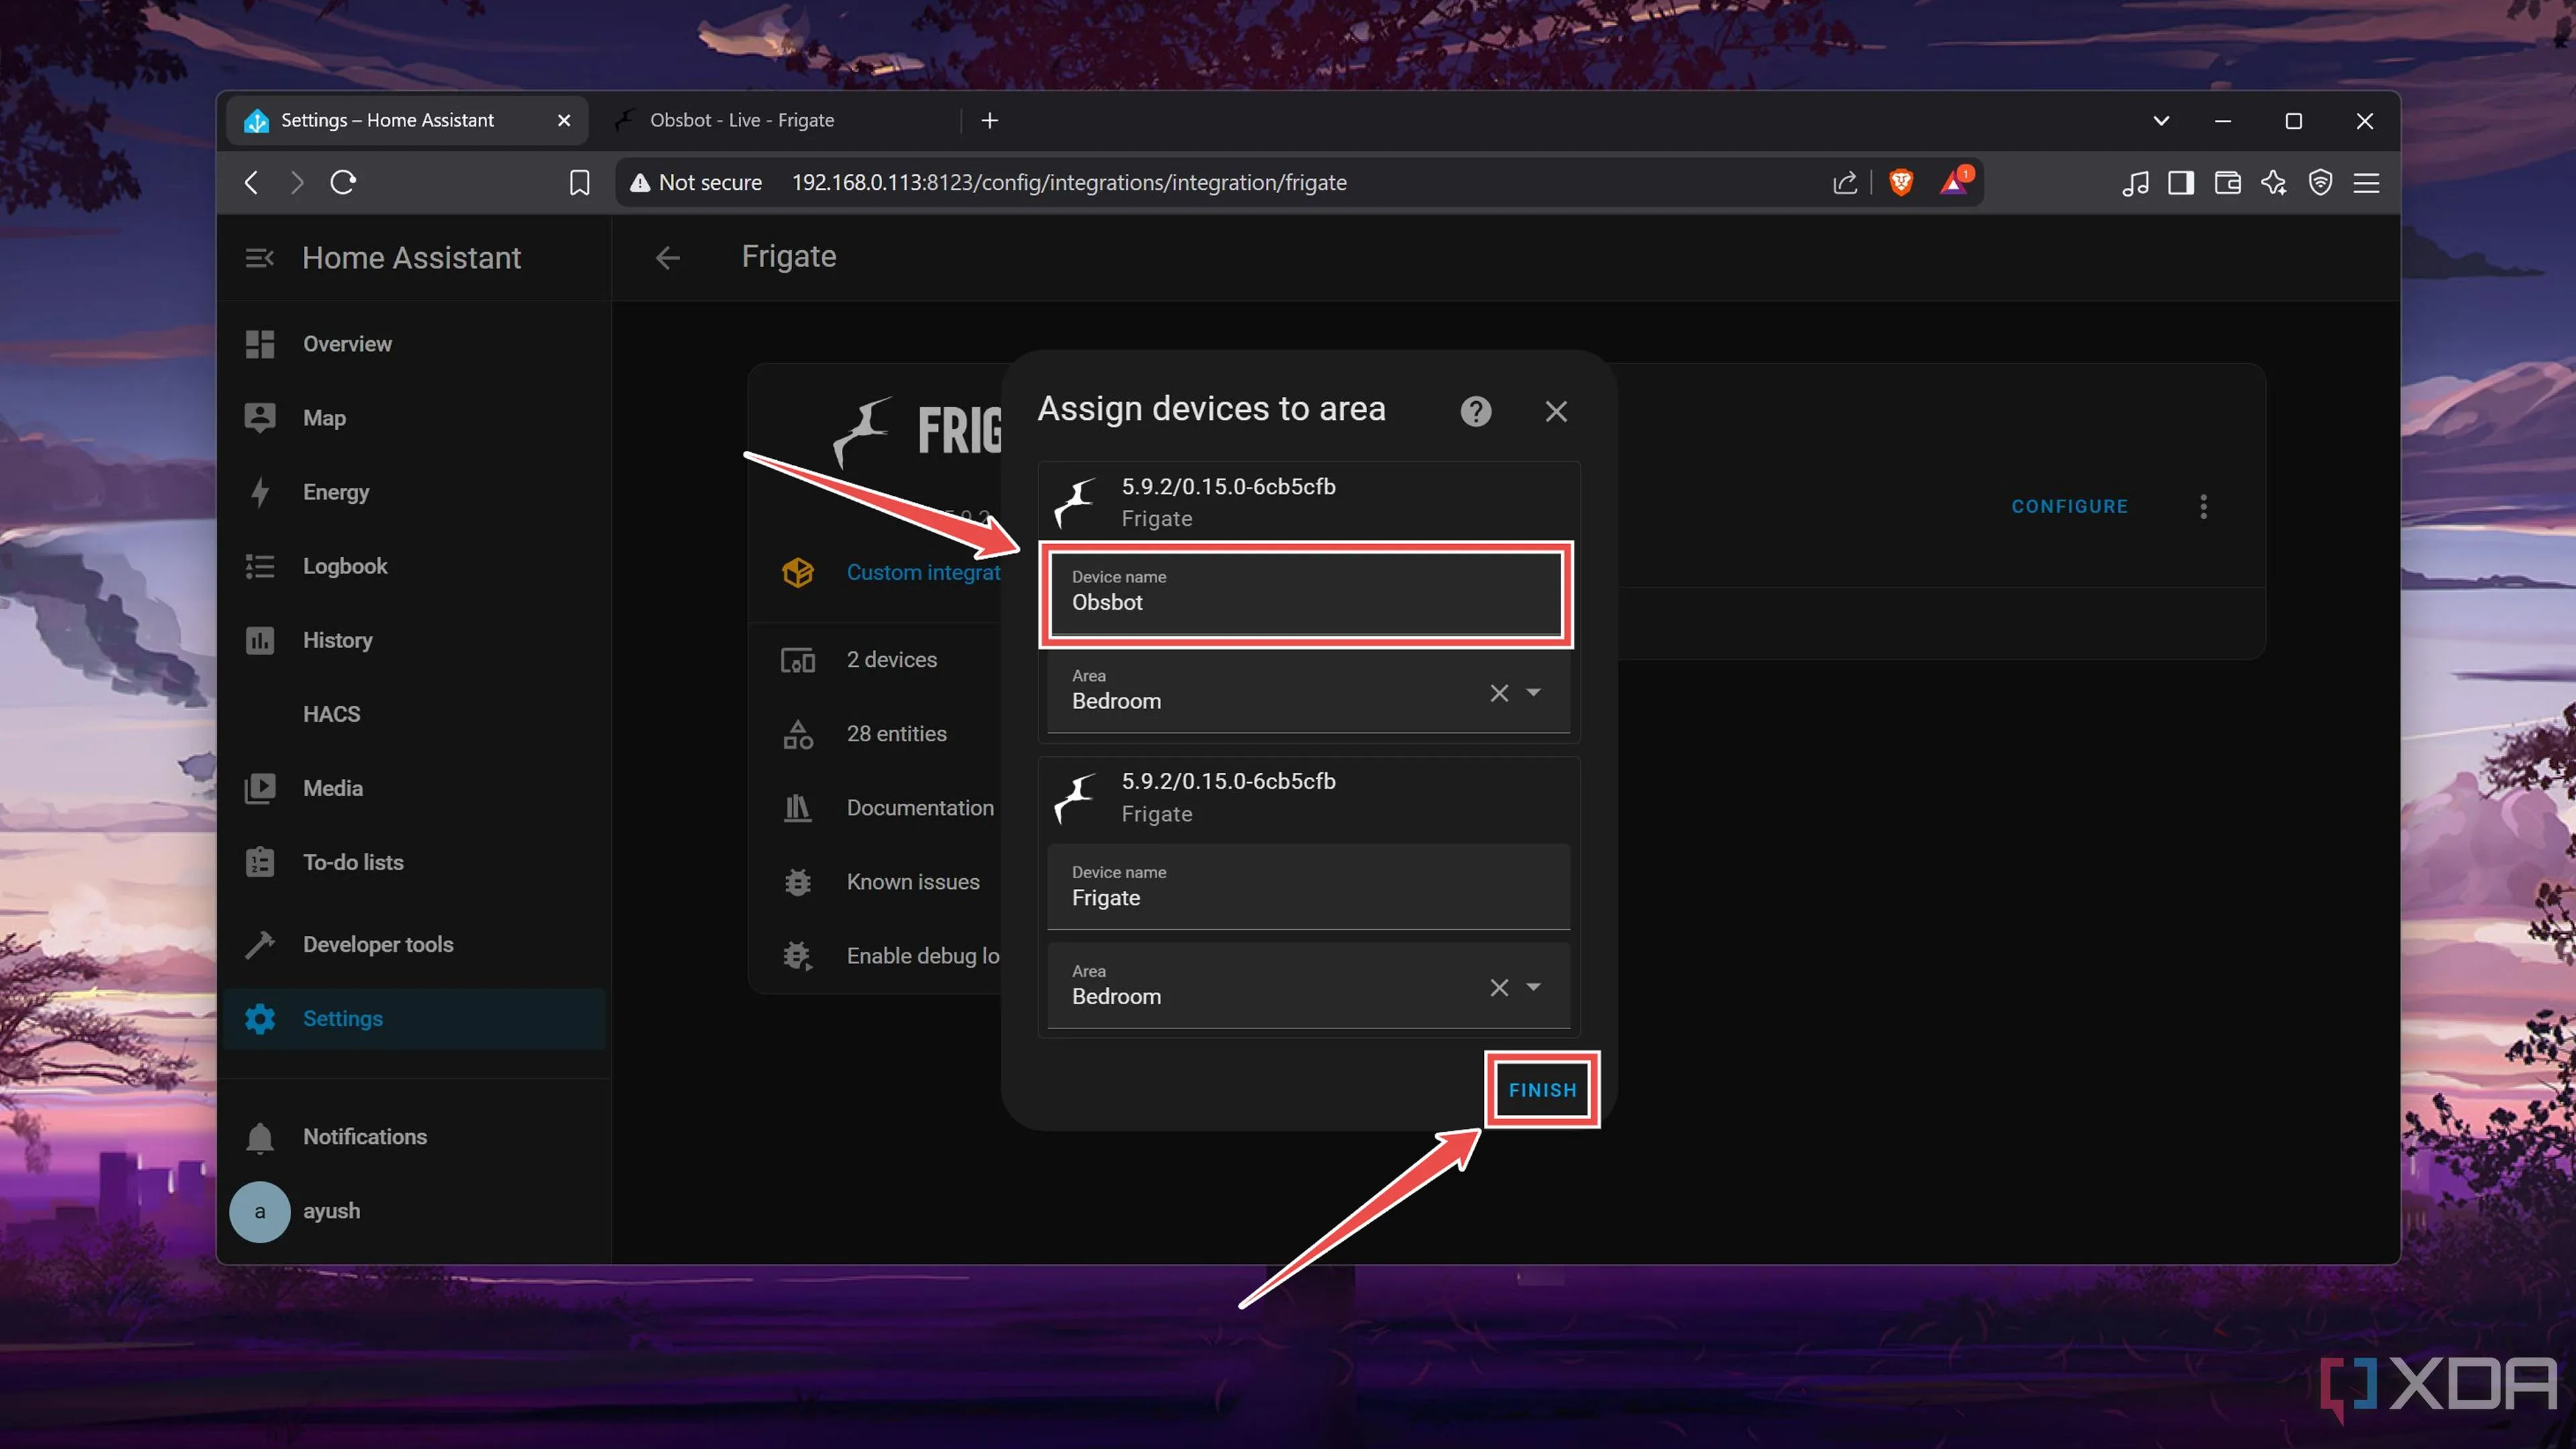Click the Brave Shields lion icon
Viewport: 2576px width, 1449px height.
(1900, 182)
